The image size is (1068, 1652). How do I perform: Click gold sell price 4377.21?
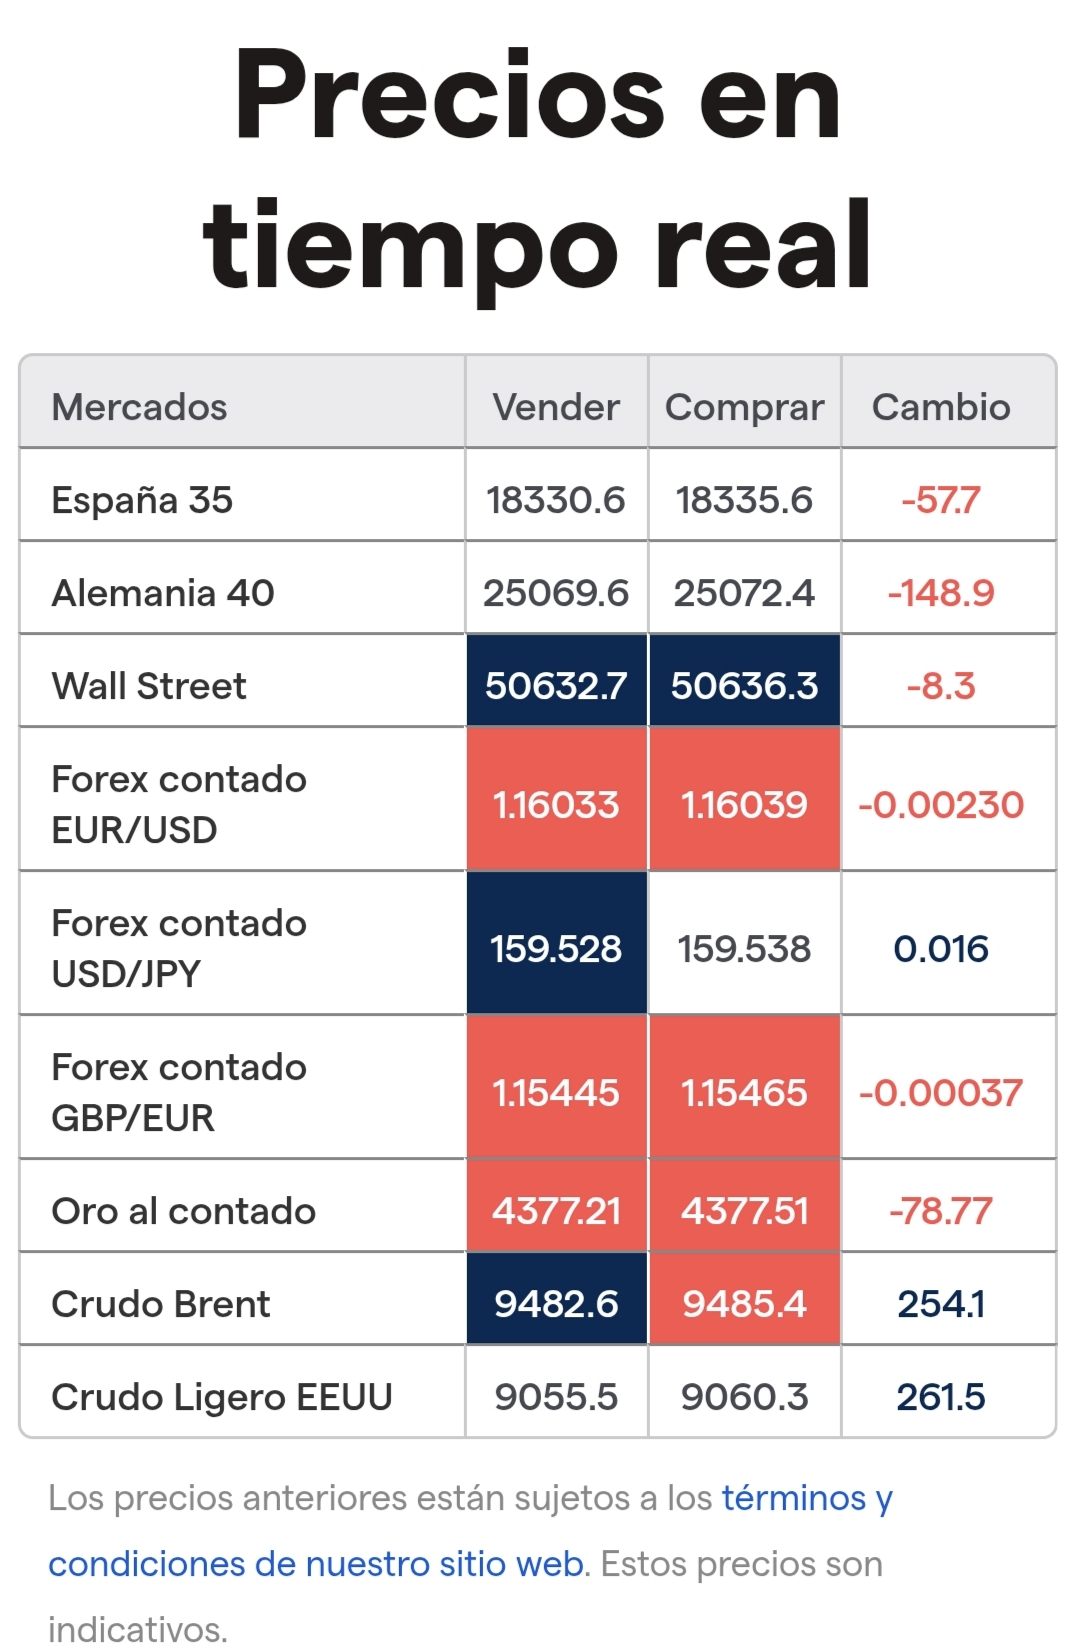pos(556,1211)
